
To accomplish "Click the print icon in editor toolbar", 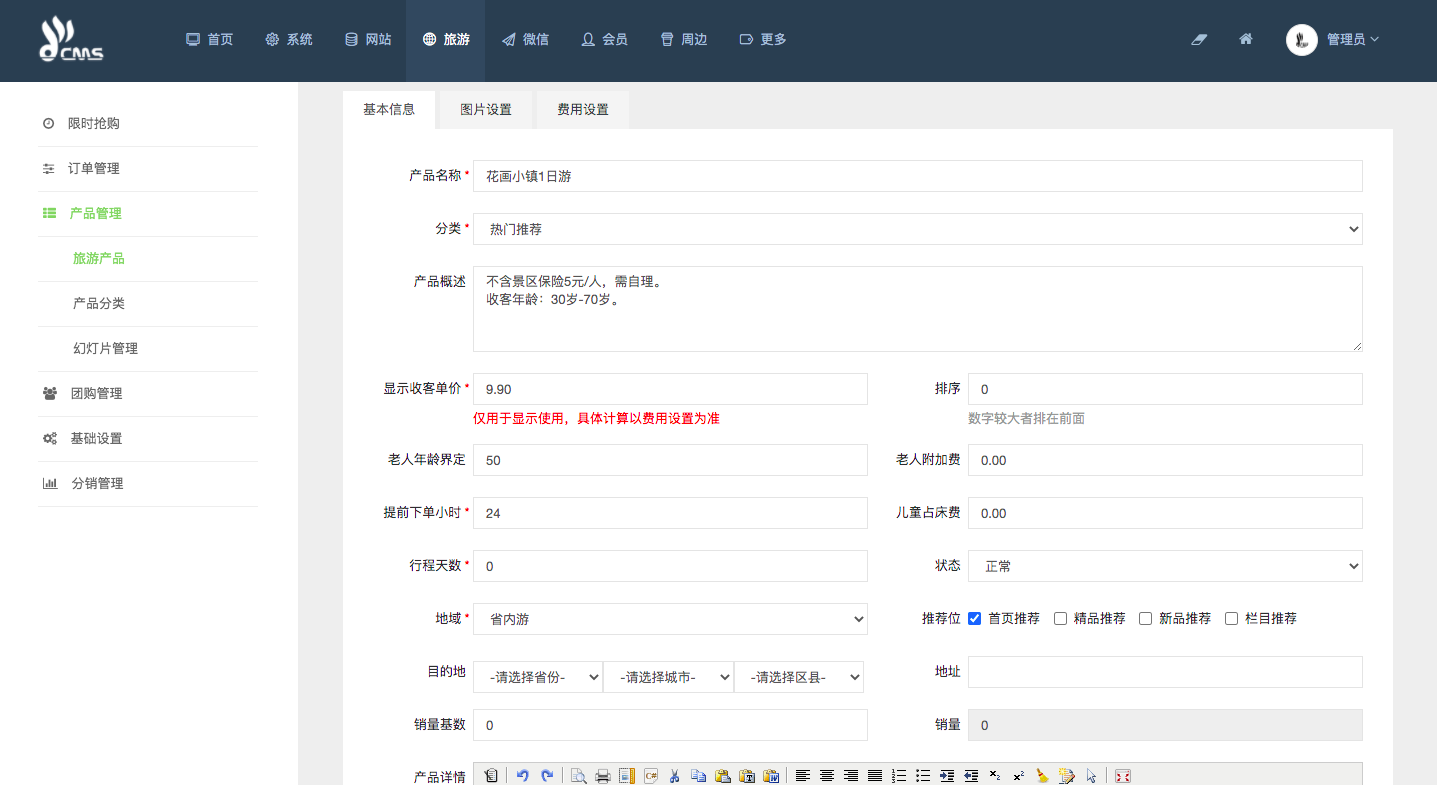I will [603, 776].
